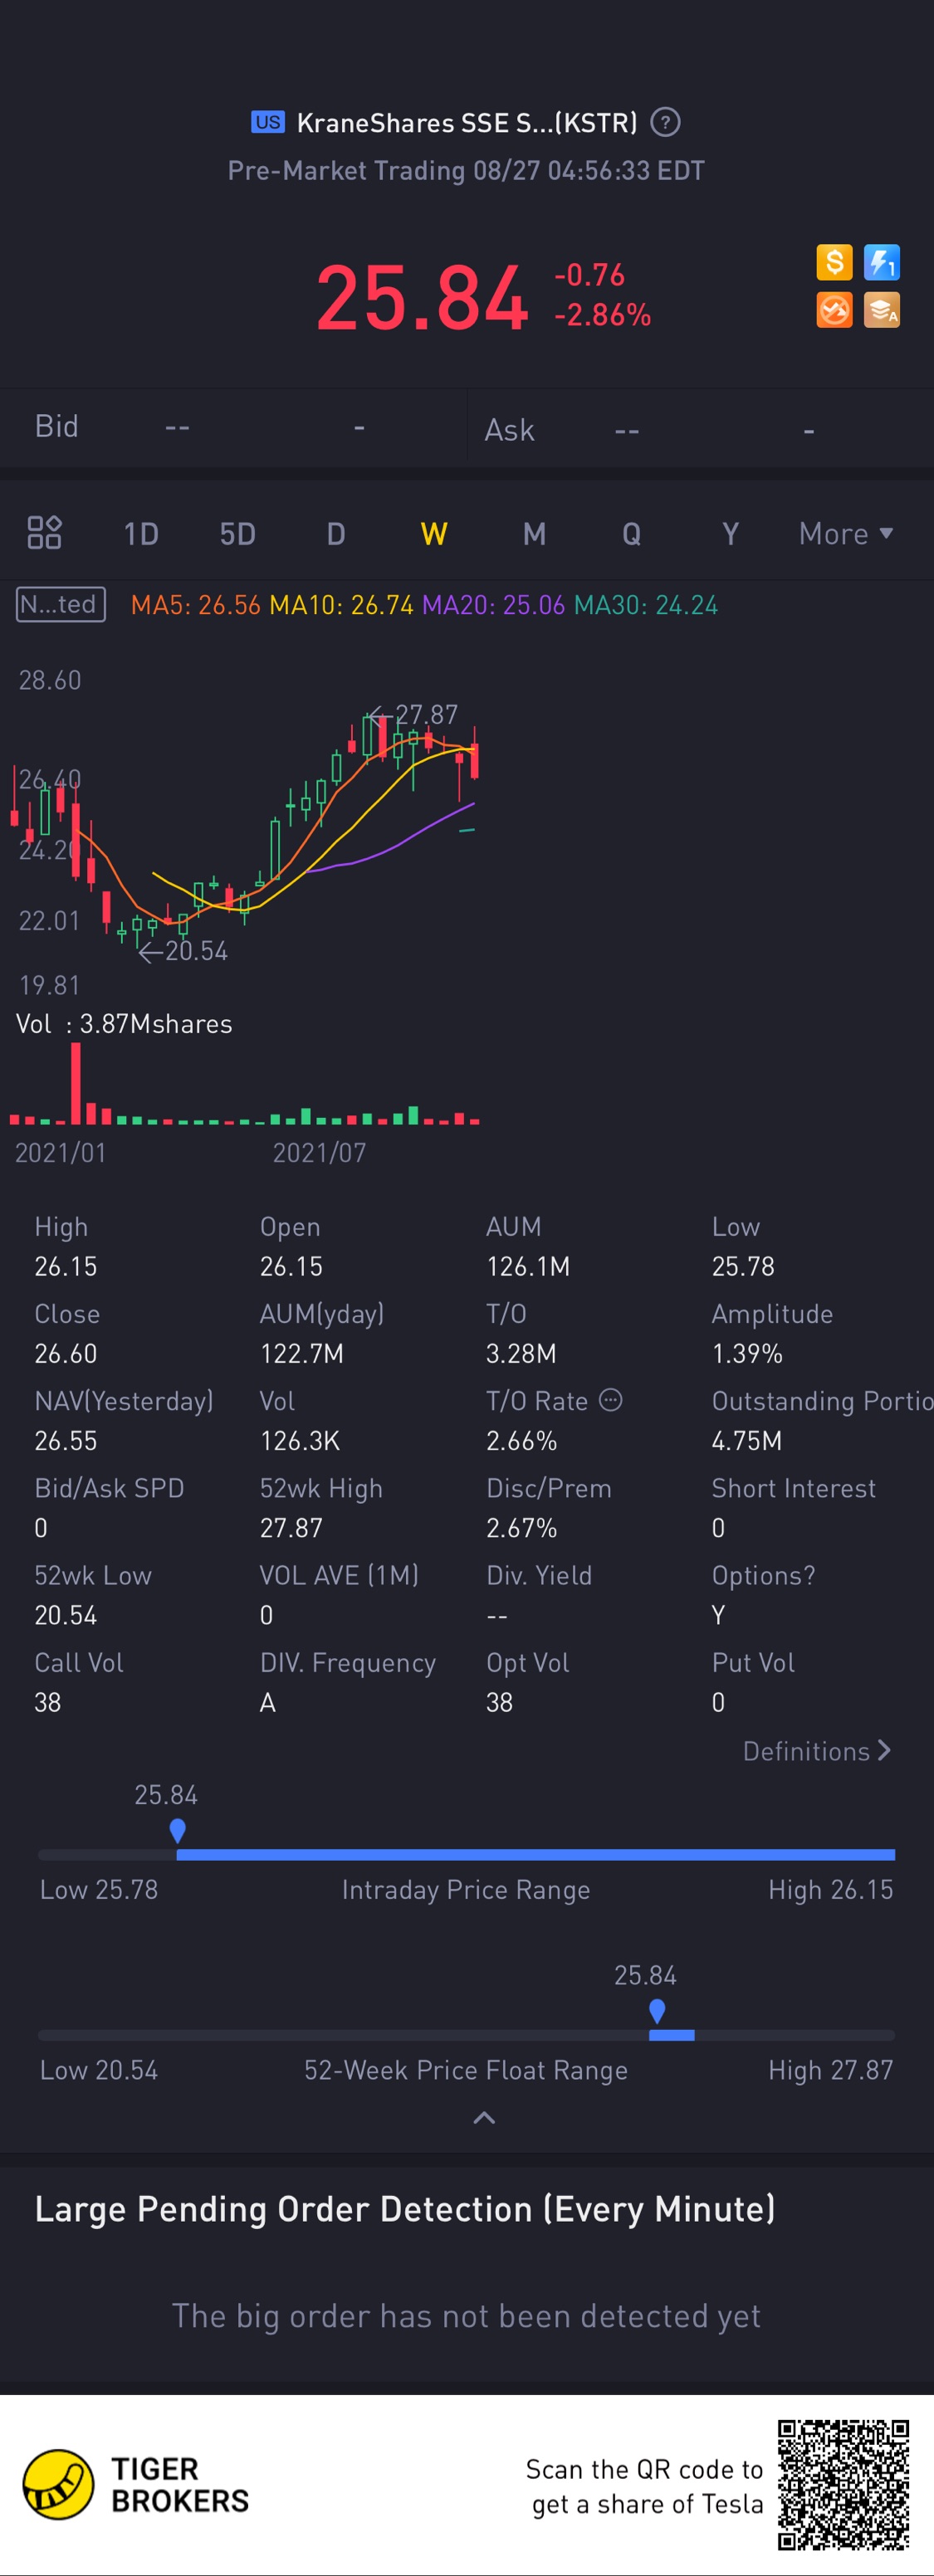
Task: Tap the tan layers 'A' badge
Action: [881, 310]
